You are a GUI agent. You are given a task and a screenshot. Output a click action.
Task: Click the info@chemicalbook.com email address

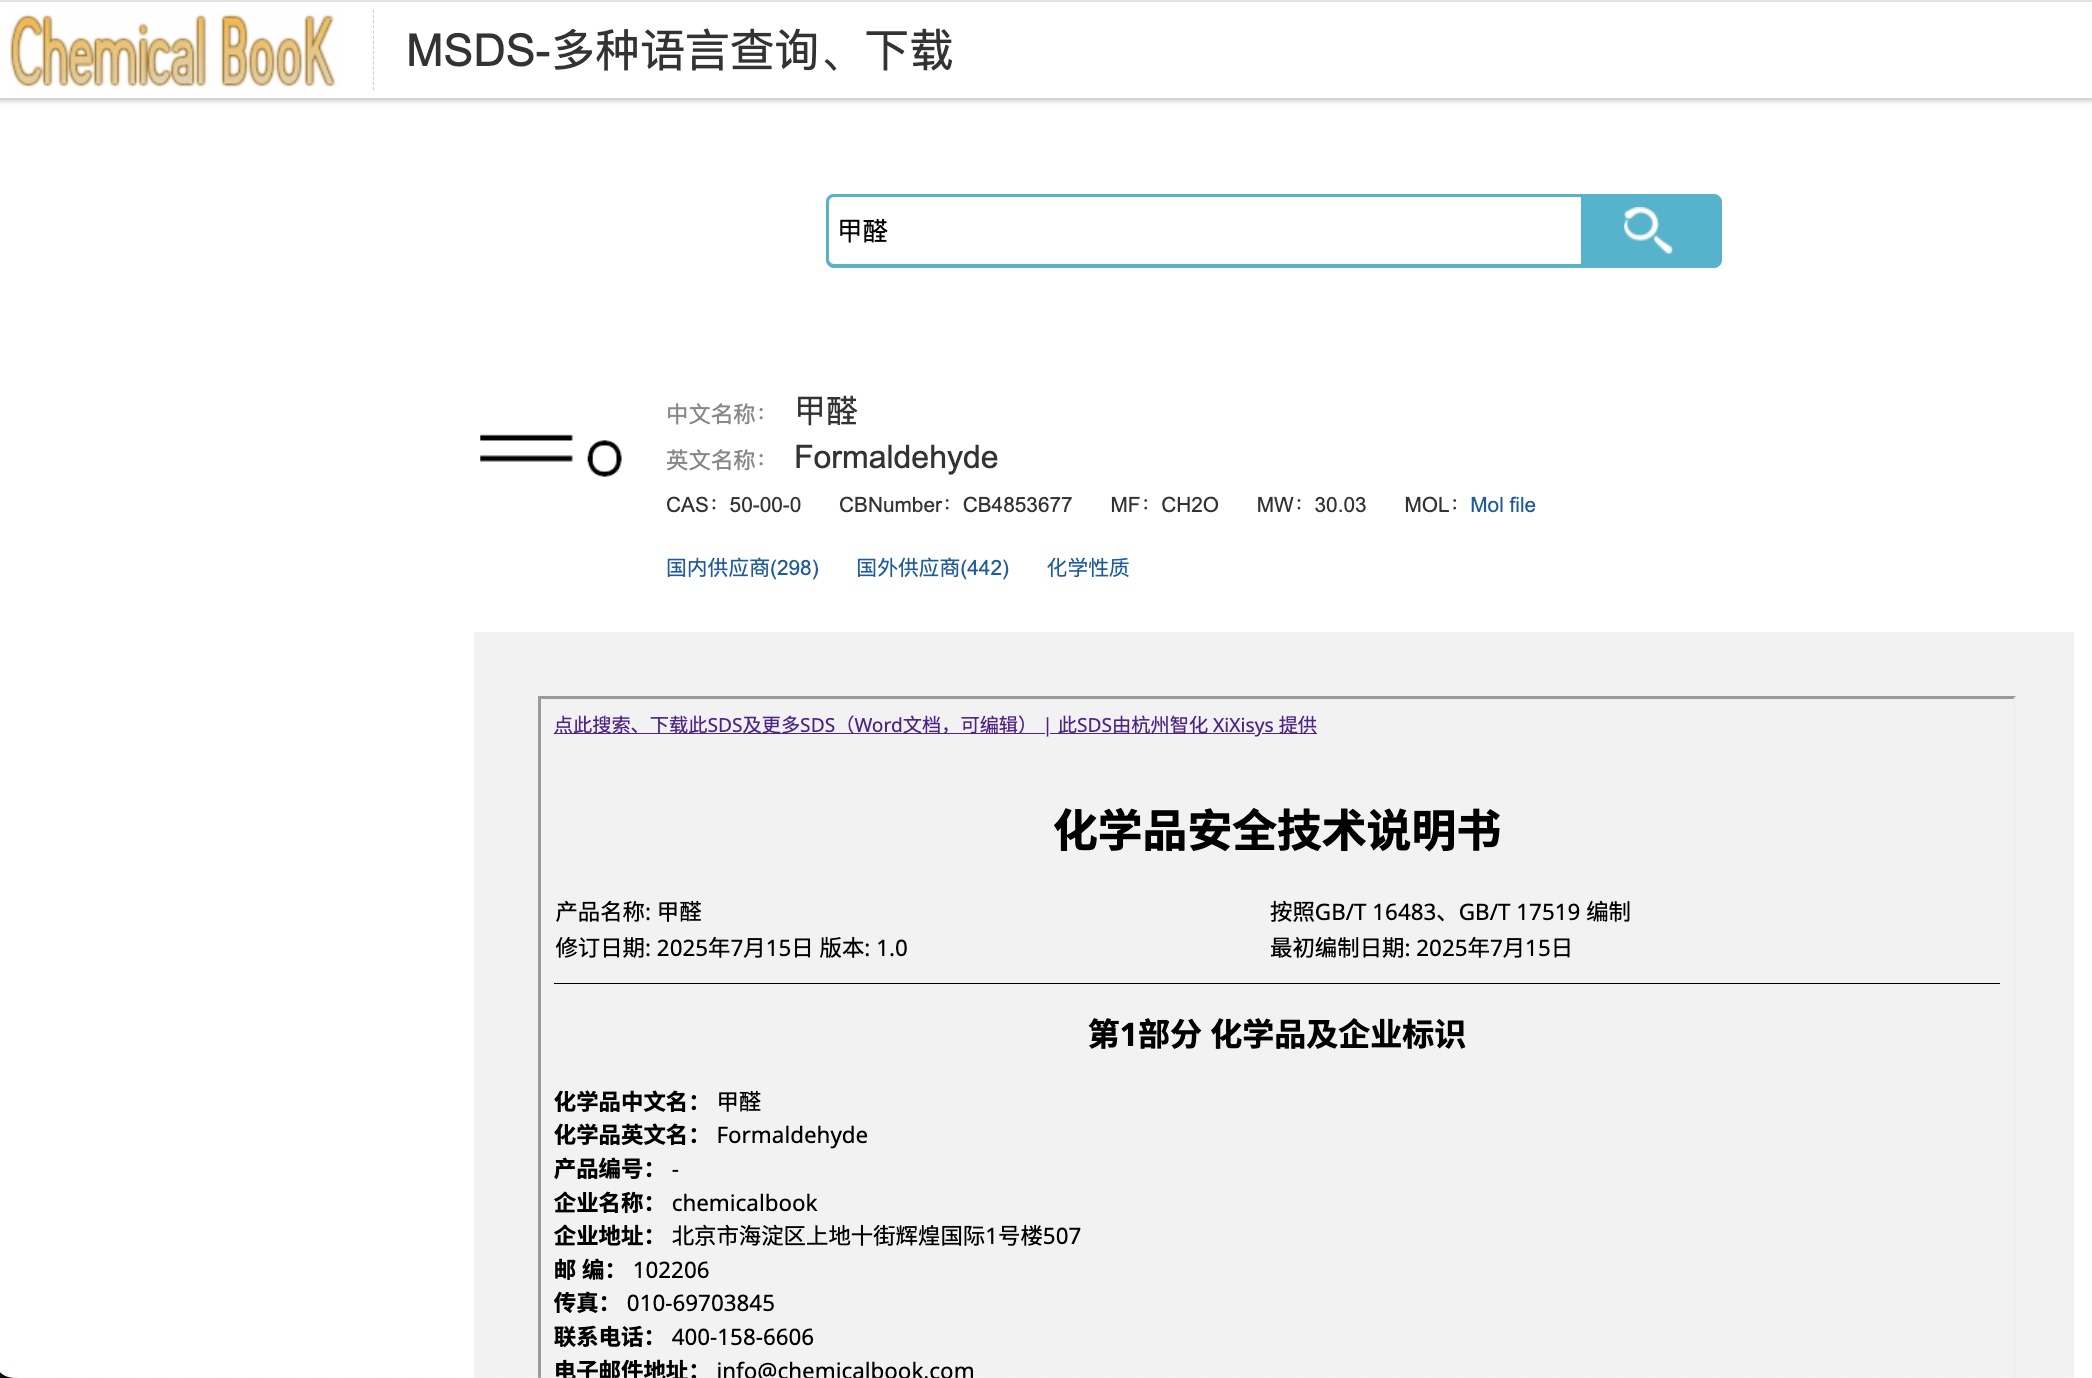[x=845, y=1369]
